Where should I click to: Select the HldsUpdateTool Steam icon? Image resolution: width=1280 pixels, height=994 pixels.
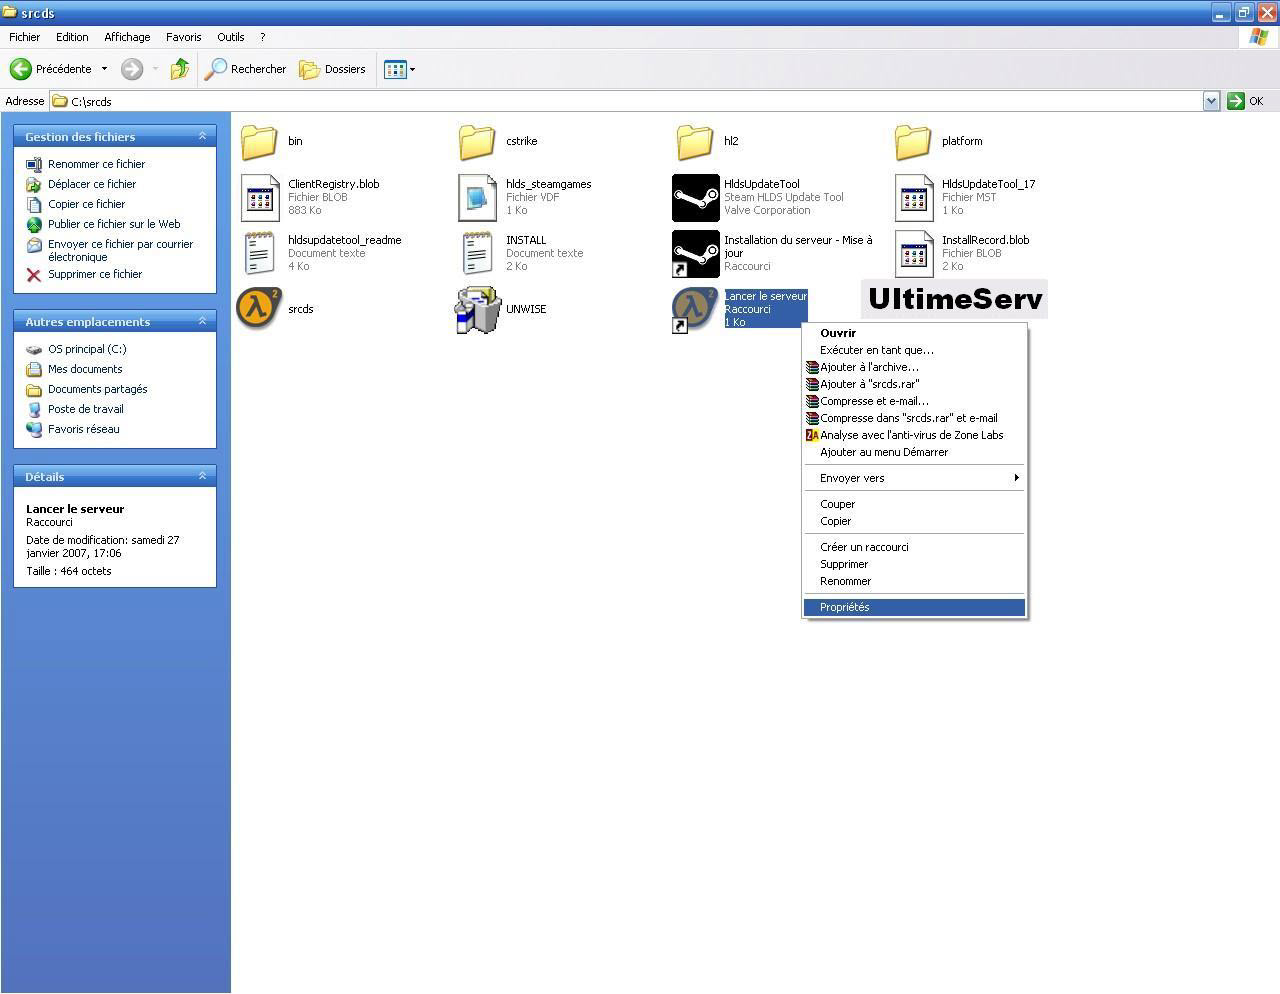(x=695, y=198)
